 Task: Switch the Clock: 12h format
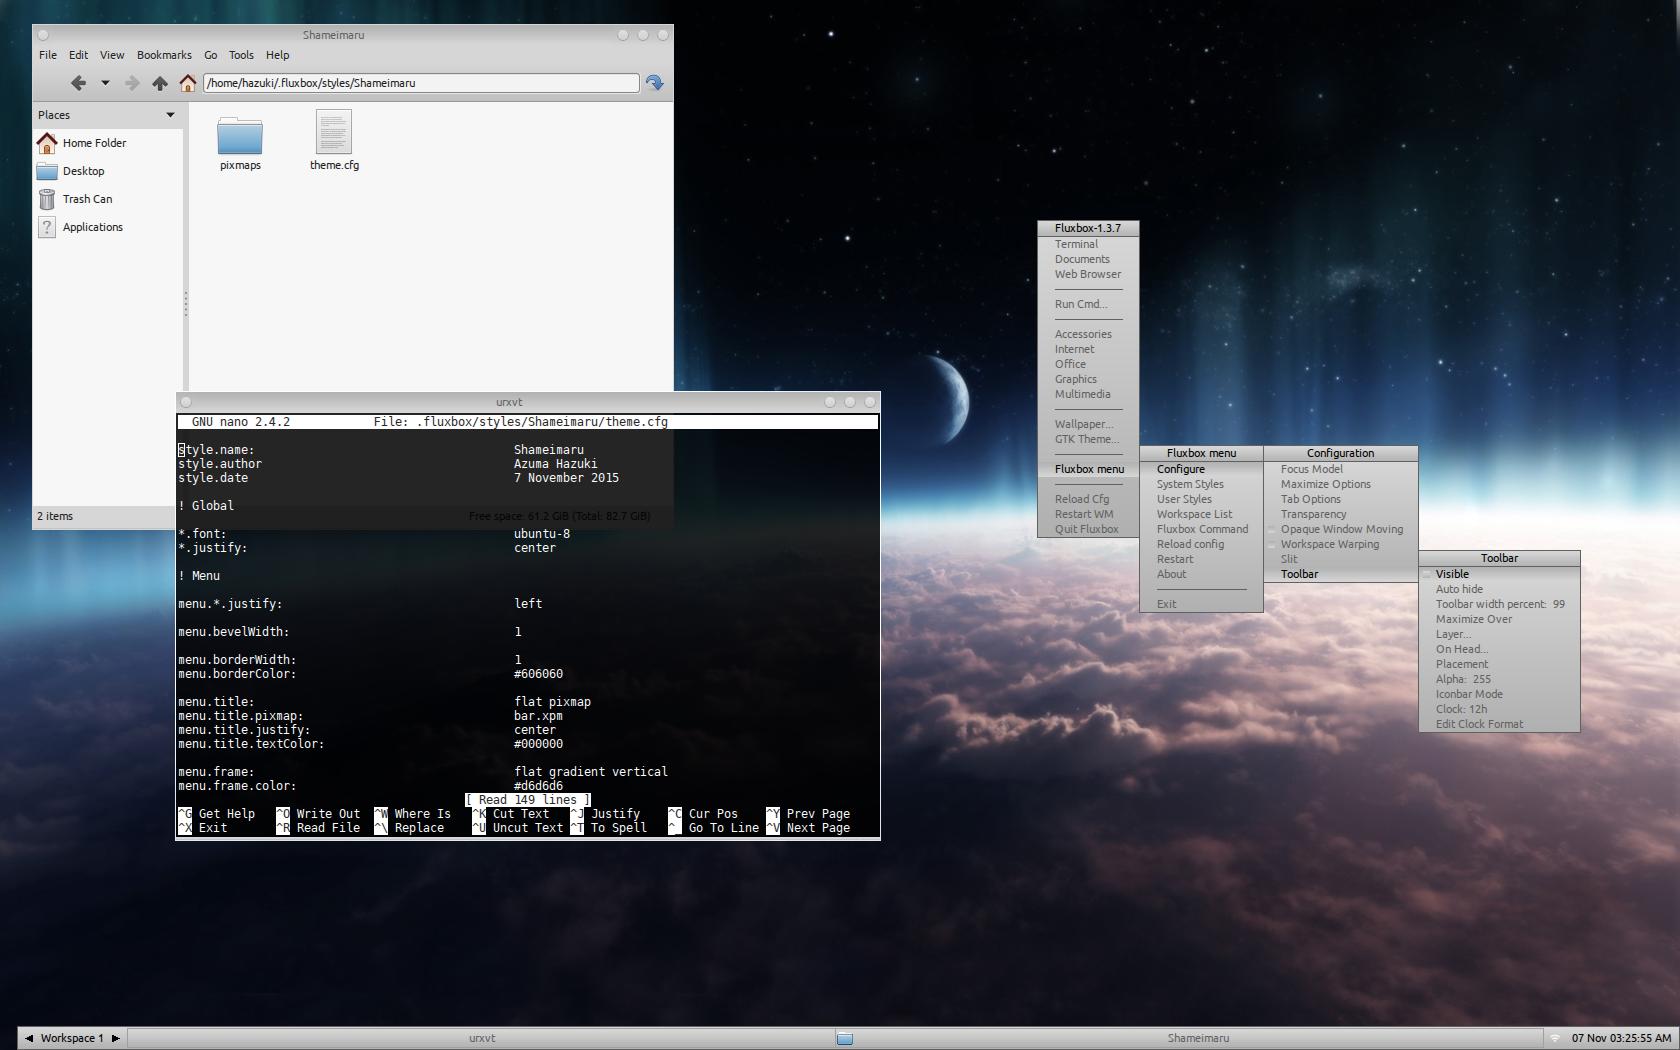[x=1499, y=709]
